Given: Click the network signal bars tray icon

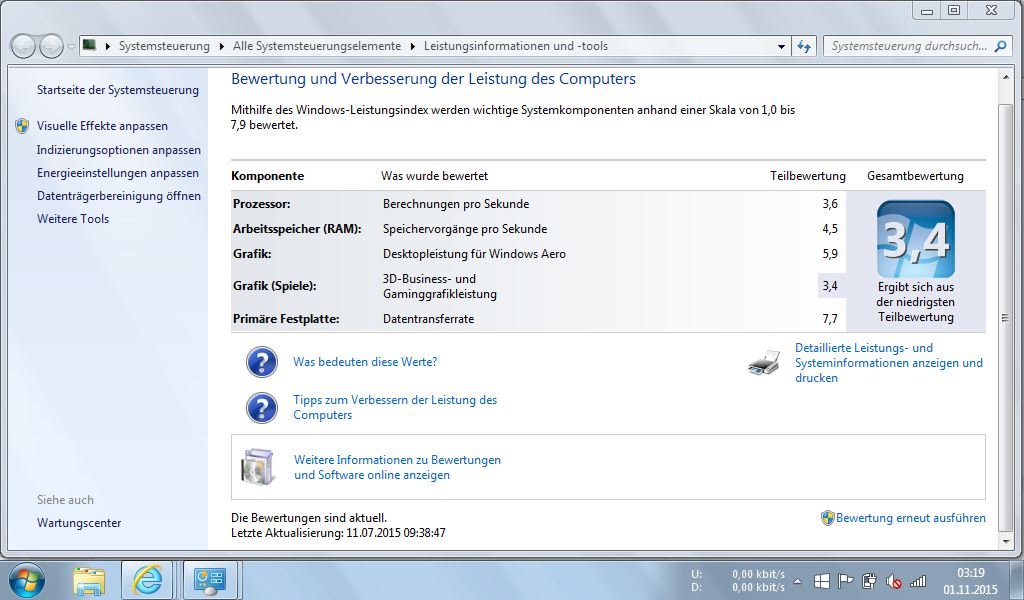Looking at the screenshot, I should [x=918, y=580].
